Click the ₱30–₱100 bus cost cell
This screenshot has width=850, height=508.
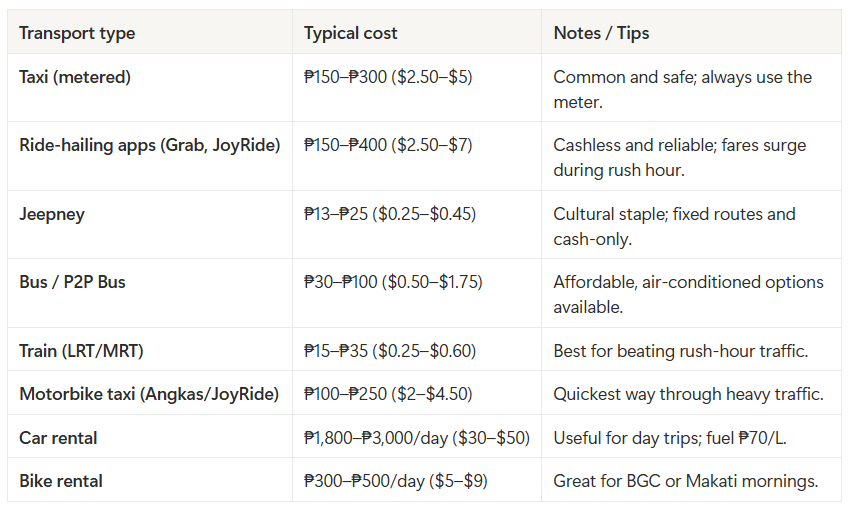point(393,282)
